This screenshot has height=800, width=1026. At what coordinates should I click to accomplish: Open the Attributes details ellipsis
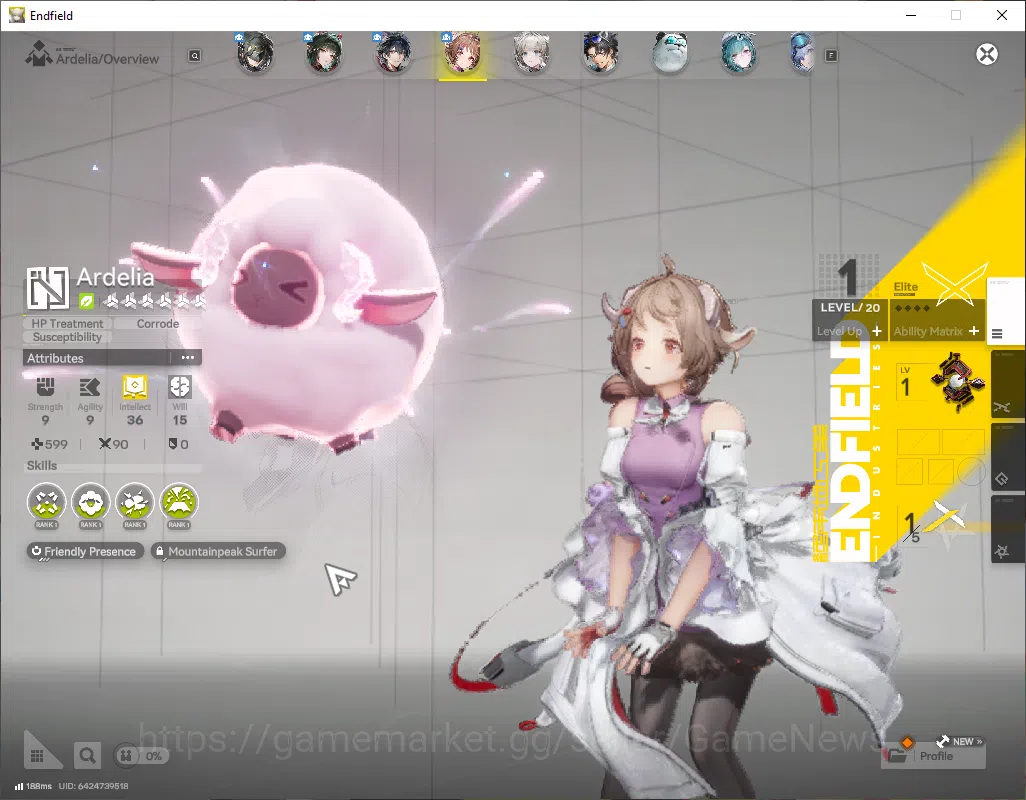tap(188, 358)
